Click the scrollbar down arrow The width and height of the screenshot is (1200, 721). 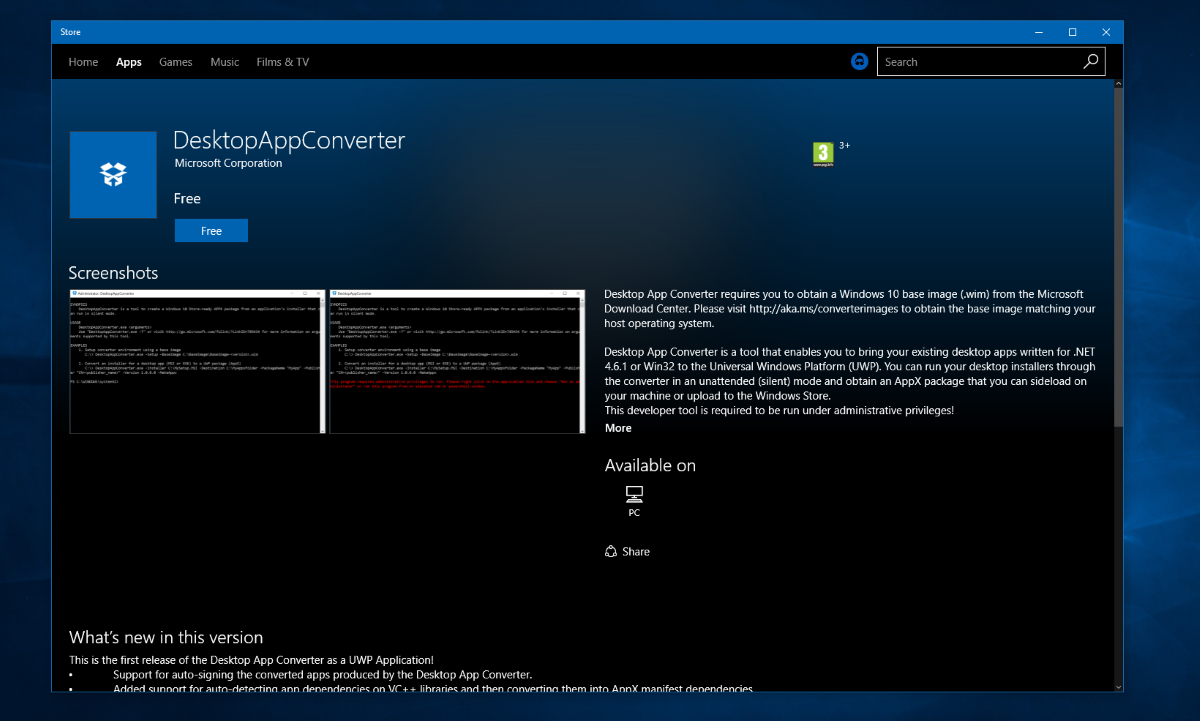pos(1118,685)
